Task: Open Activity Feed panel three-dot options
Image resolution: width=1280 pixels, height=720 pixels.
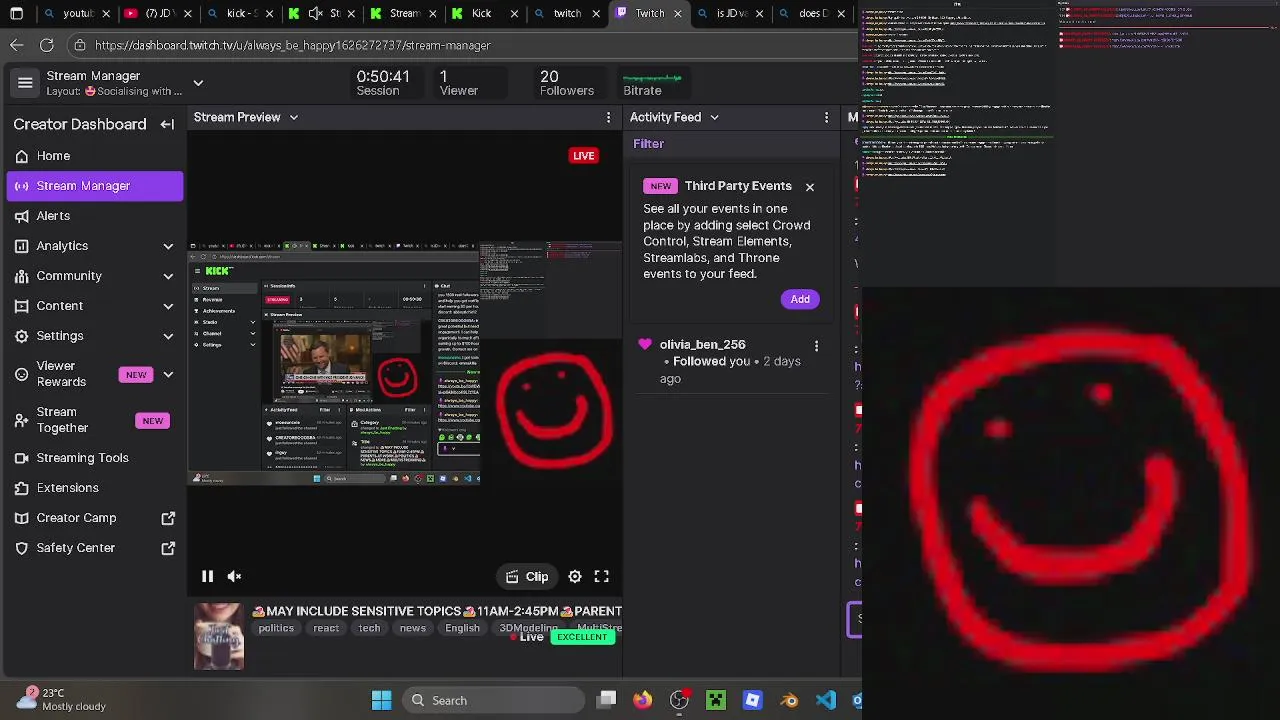Action: point(826,117)
